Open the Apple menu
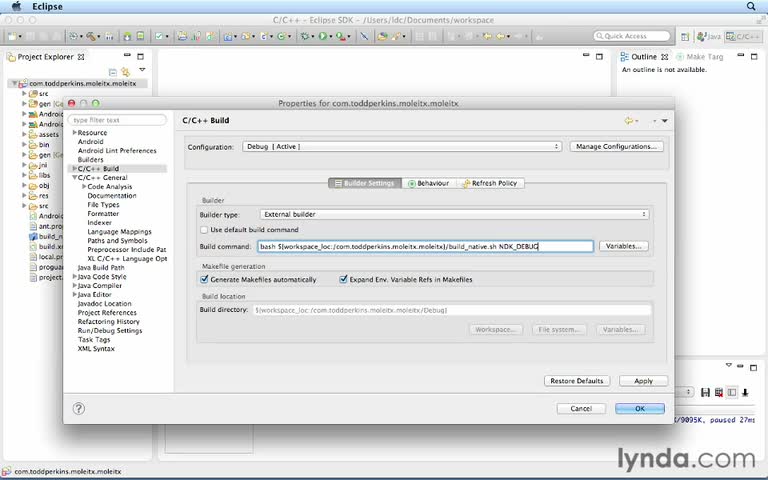The width and height of the screenshot is (768, 480). (16, 6)
